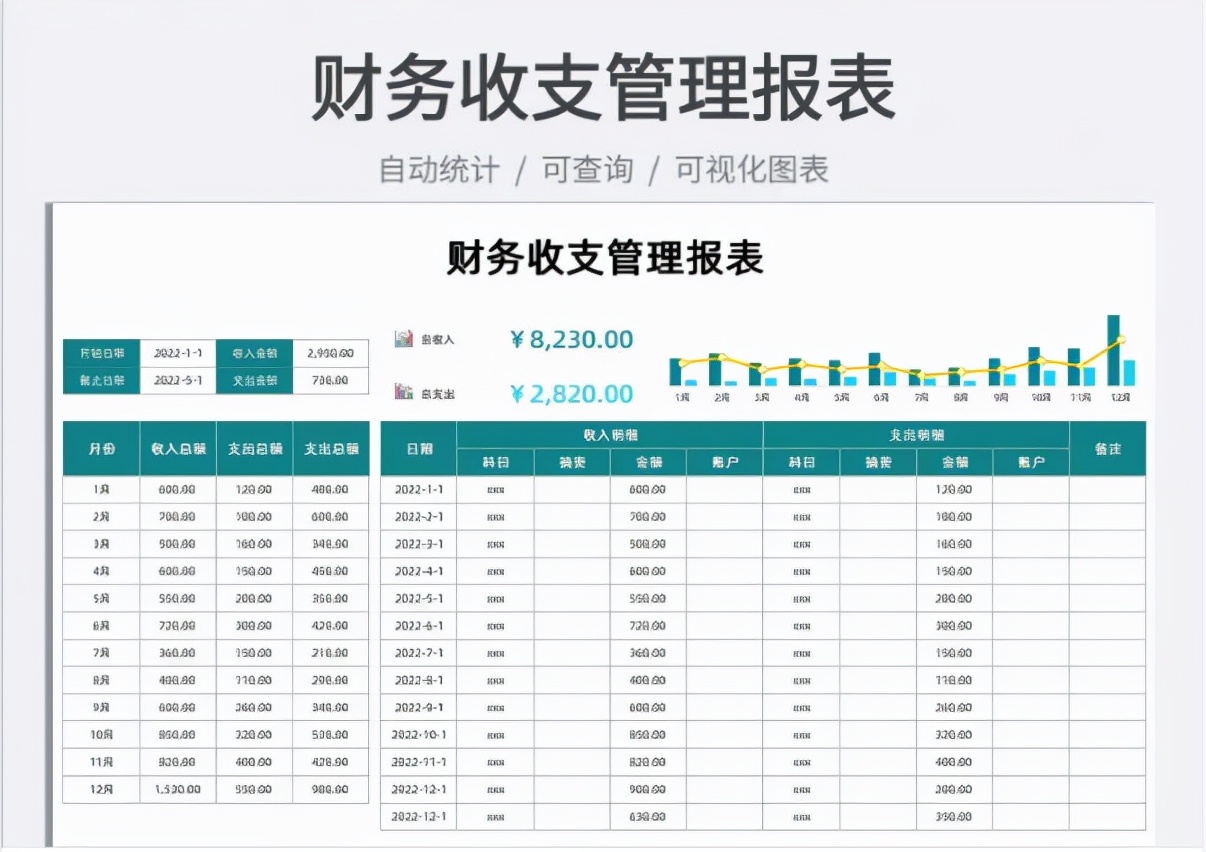Select the ¥8,230.00 total income figure
Image resolution: width=1206 pixels, height=852 pixels.
click(x=570, y=338)
